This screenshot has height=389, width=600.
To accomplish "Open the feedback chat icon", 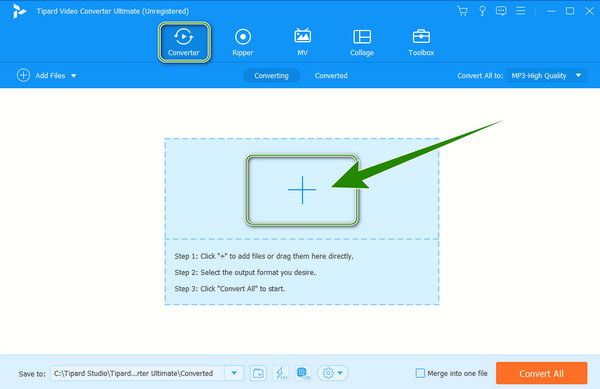I will coord(501,11).
